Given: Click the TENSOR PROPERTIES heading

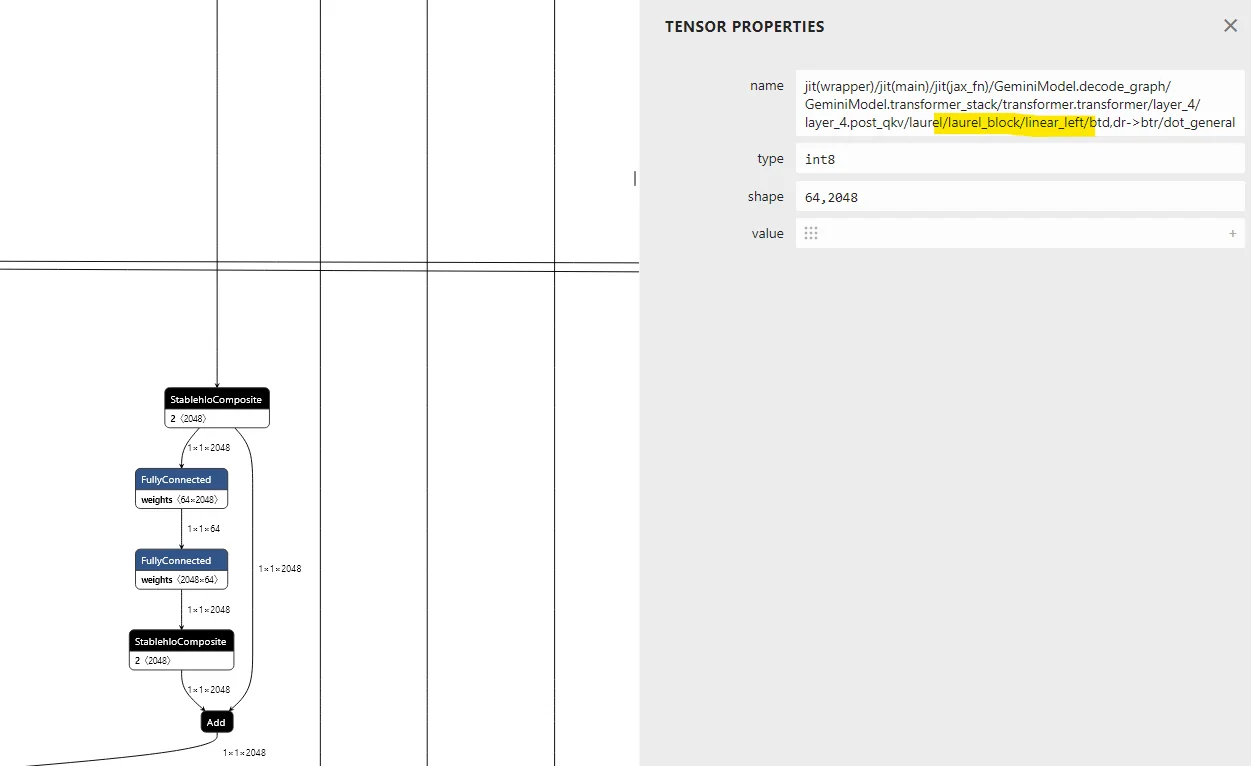Looking at the screenshot, I should [x=745, y=27].
